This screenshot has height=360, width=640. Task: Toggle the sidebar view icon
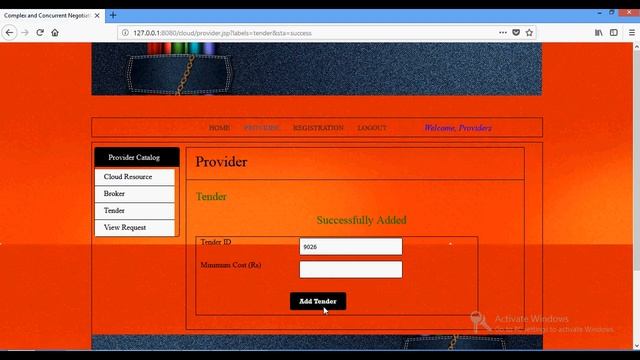[x=613, y=33]
